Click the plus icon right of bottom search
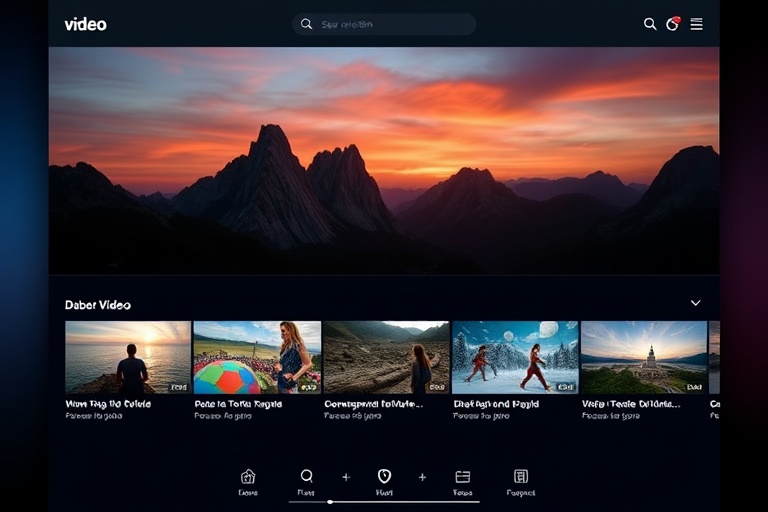 [x=346, y=477]
